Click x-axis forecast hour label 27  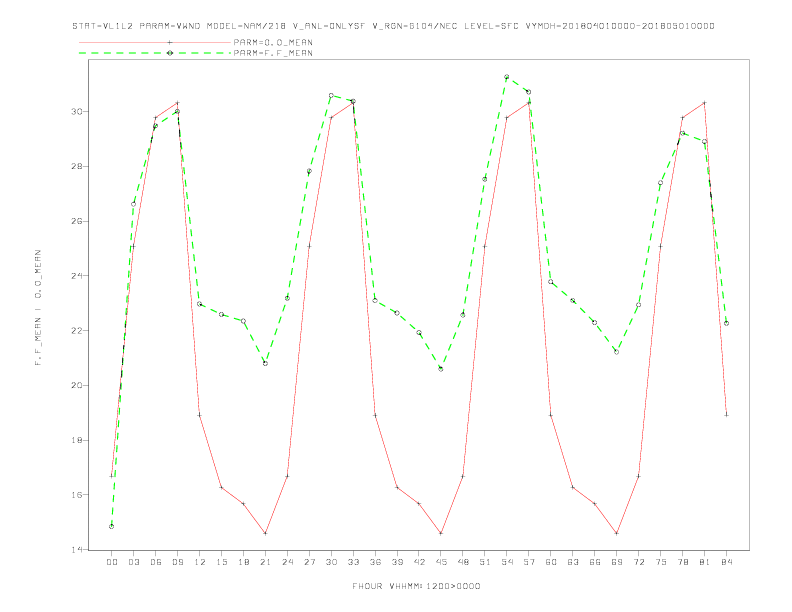coord(309,562)
